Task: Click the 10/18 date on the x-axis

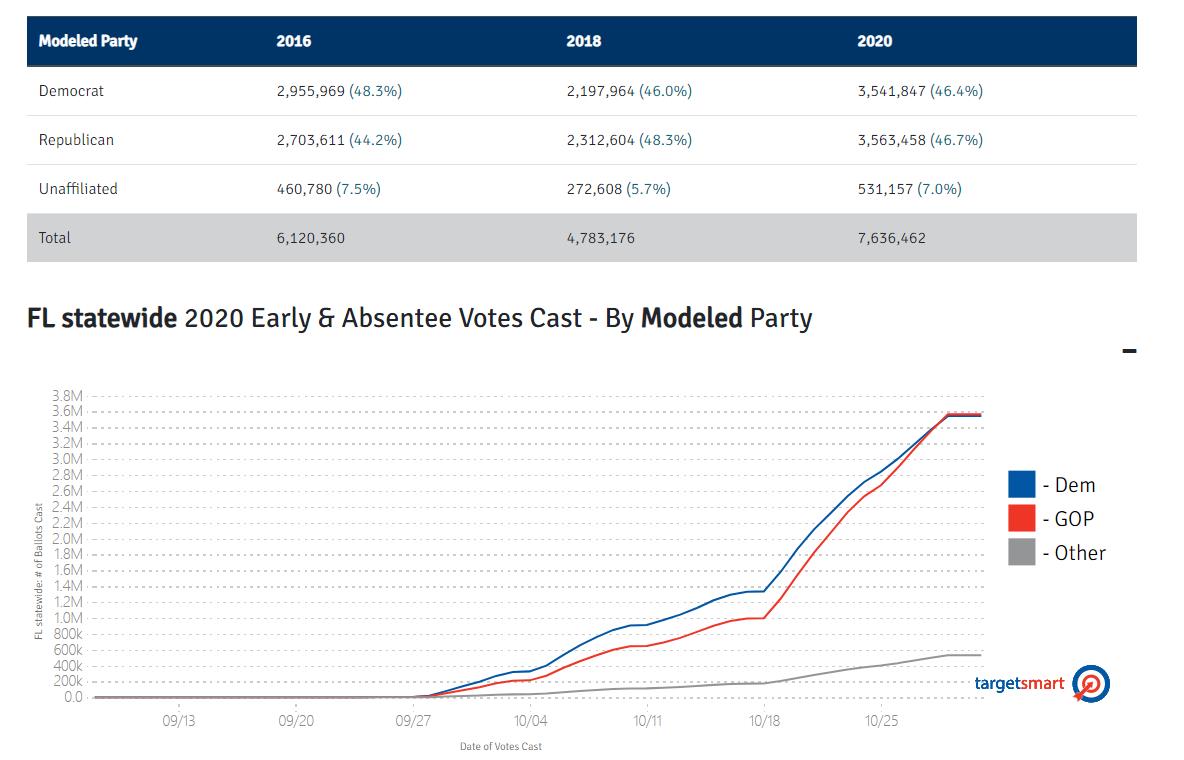Action: [x=764, y=720]
